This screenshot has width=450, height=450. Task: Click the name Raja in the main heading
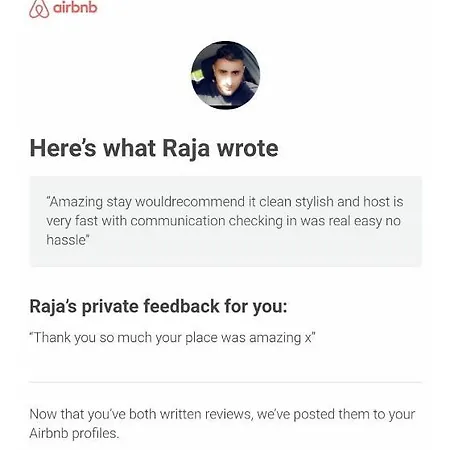pyautogui.click(x=186, y=149)
